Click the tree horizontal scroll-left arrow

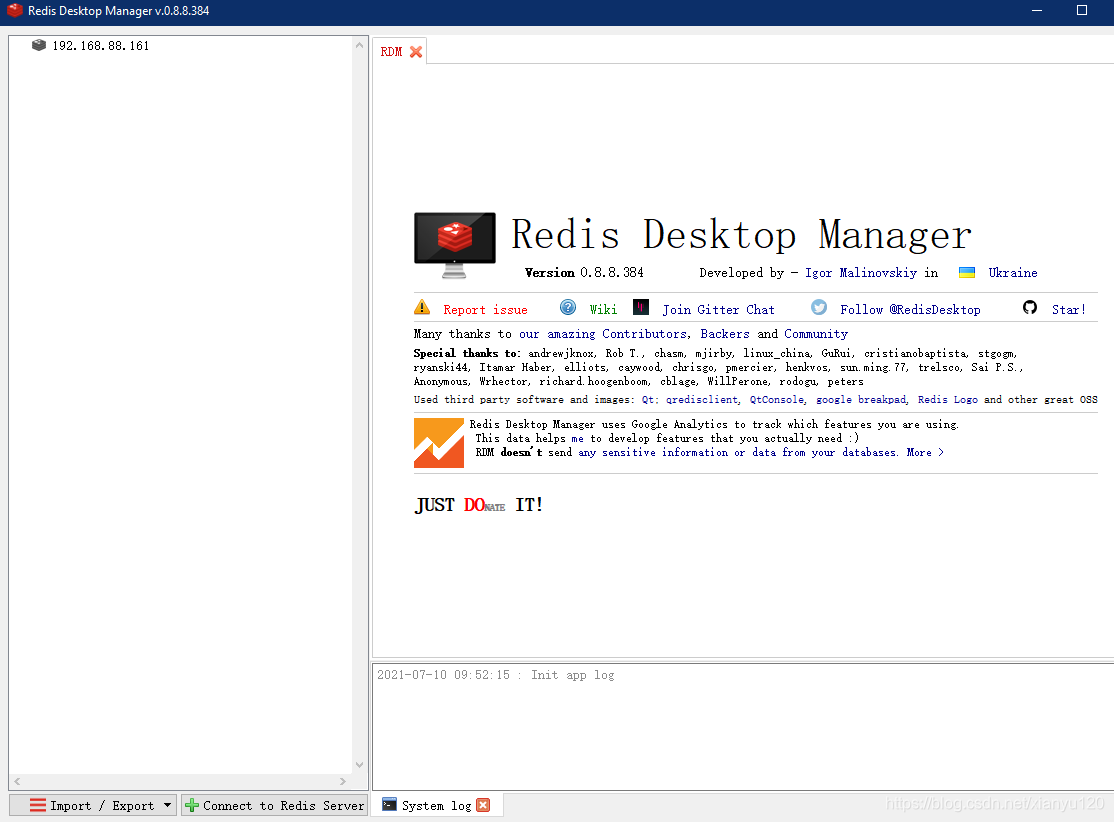17,781
